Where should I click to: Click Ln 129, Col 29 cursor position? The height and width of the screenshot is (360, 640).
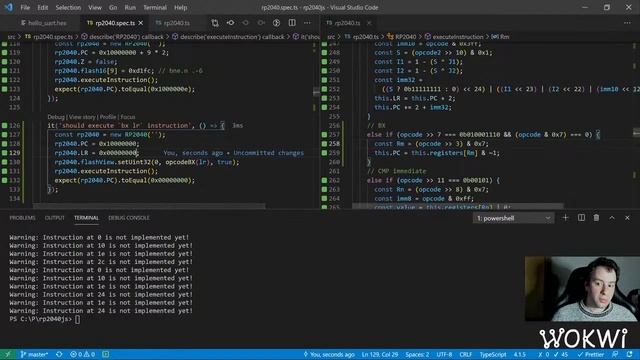click(380, 354)
